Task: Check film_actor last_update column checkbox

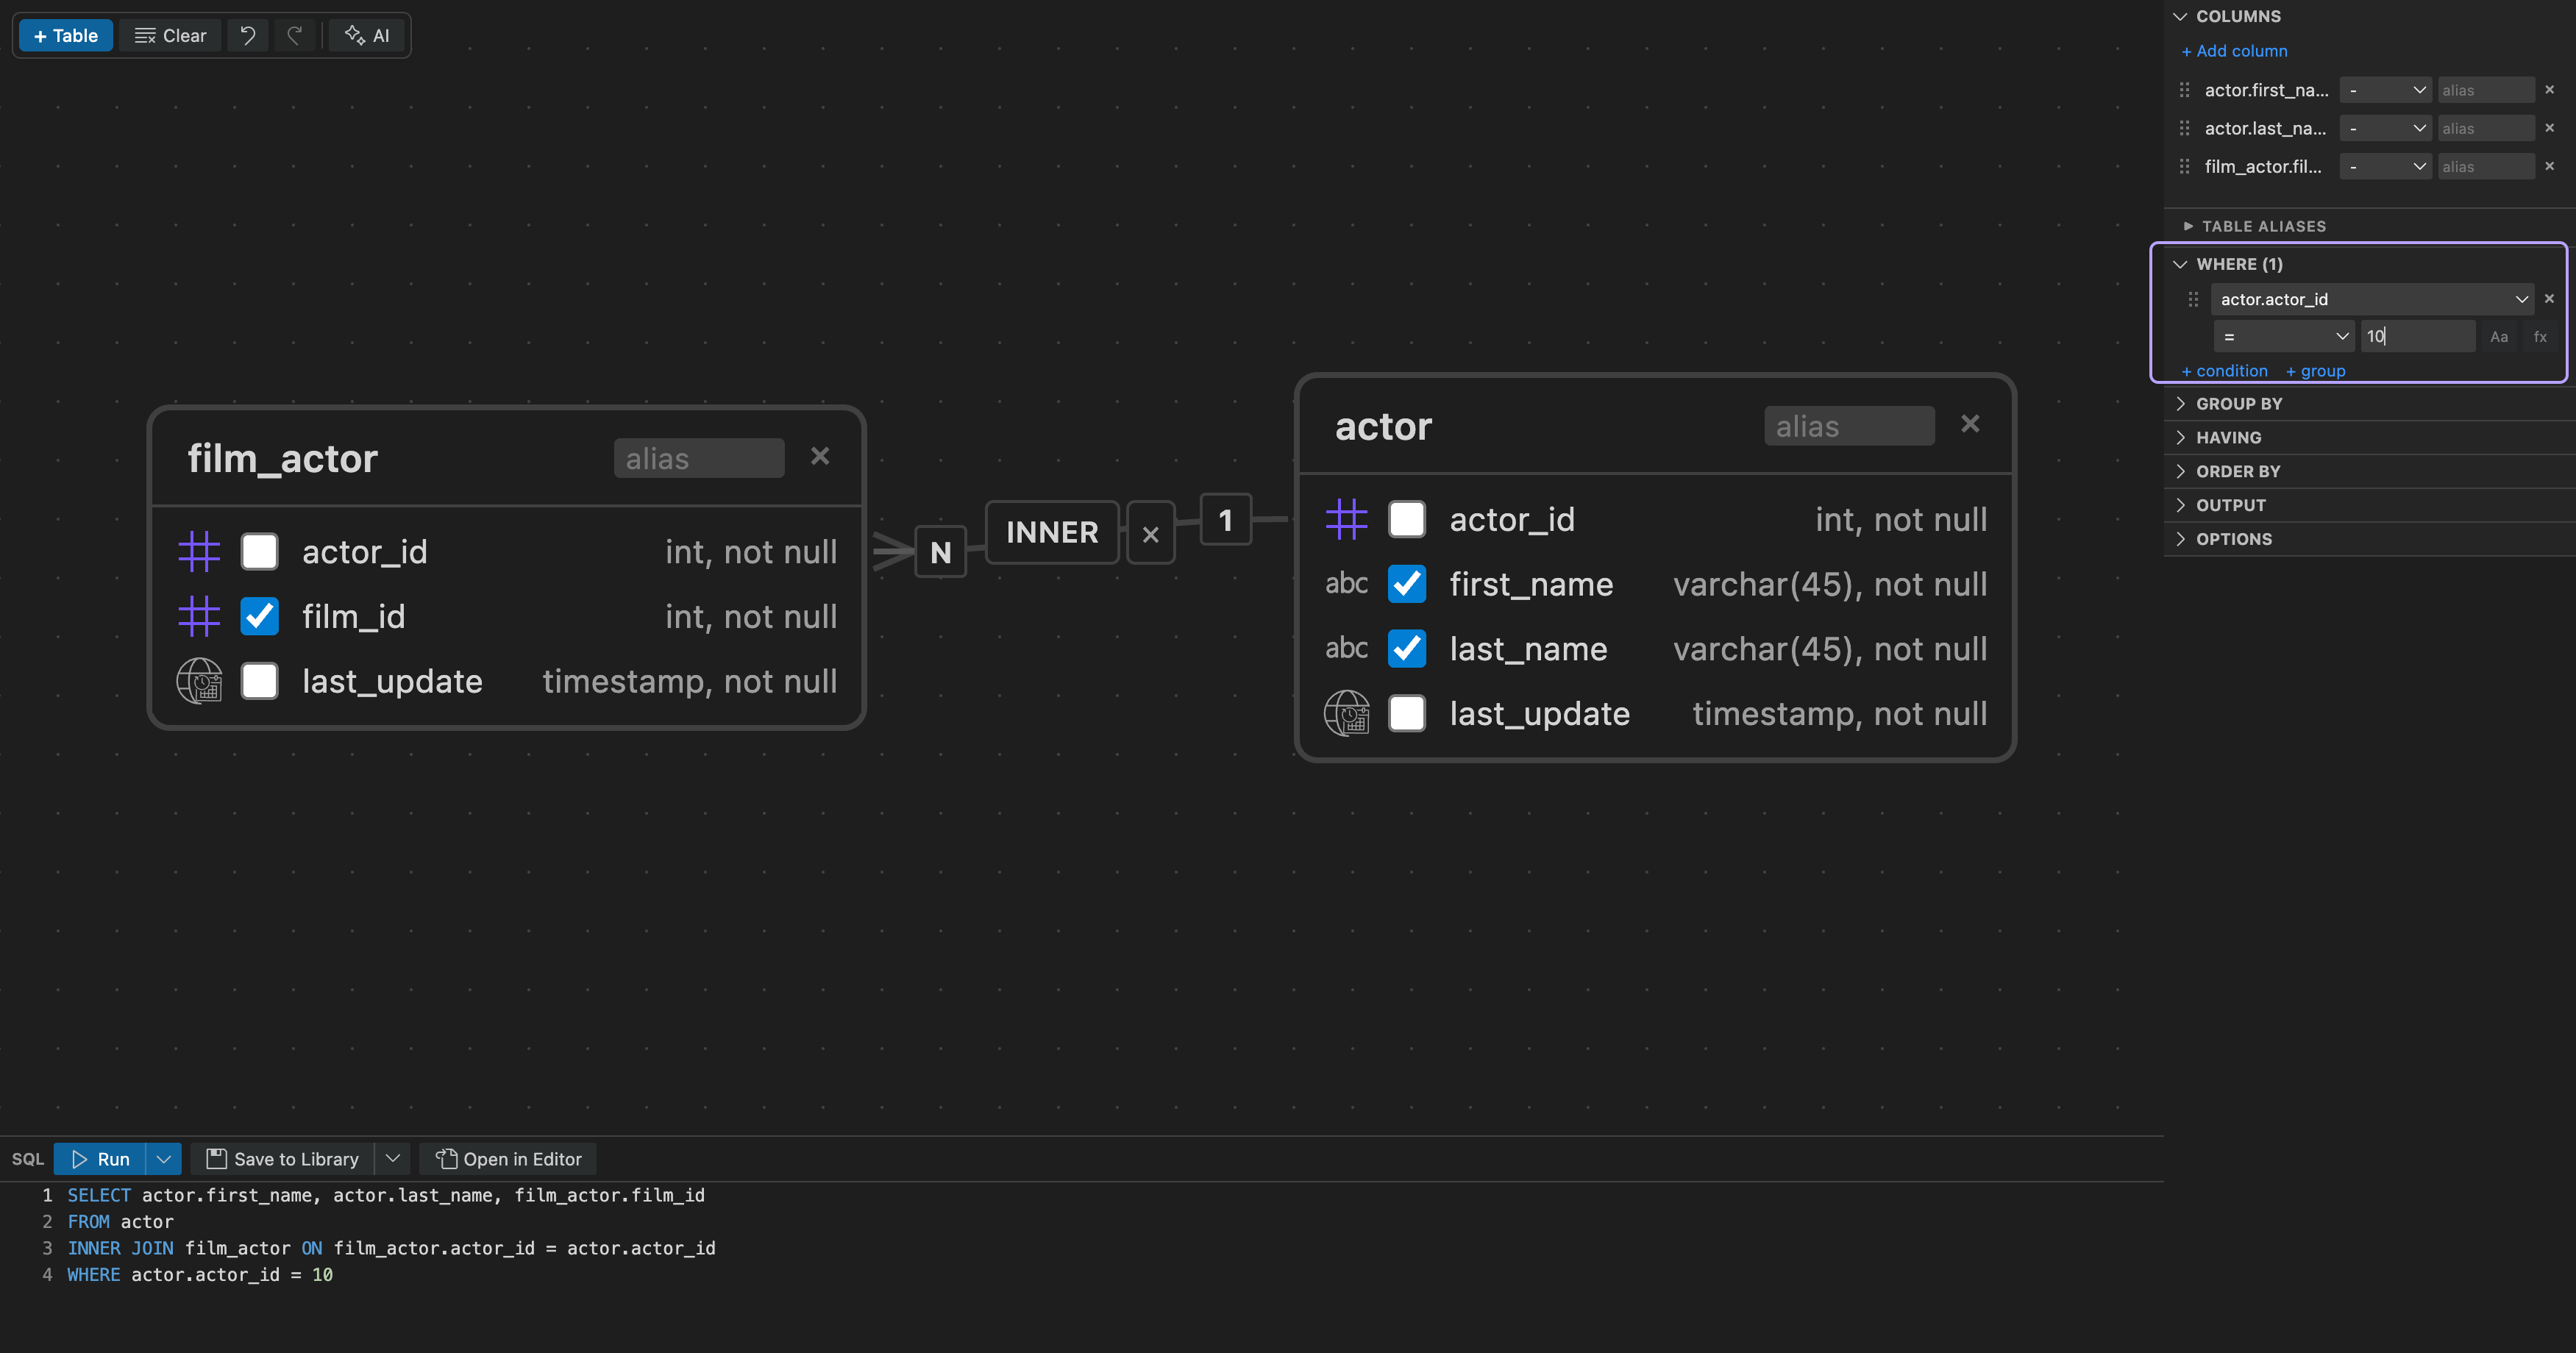Action: 260,682
